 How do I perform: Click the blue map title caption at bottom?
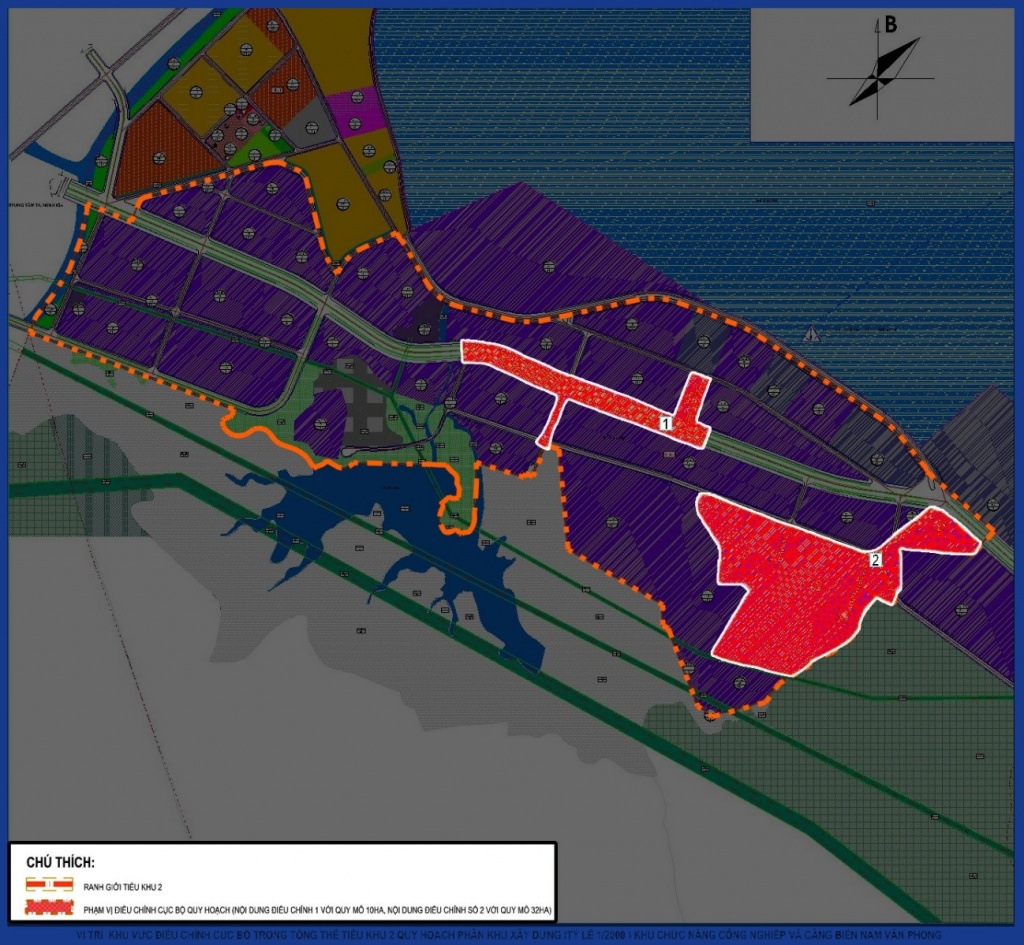point(509,935)
